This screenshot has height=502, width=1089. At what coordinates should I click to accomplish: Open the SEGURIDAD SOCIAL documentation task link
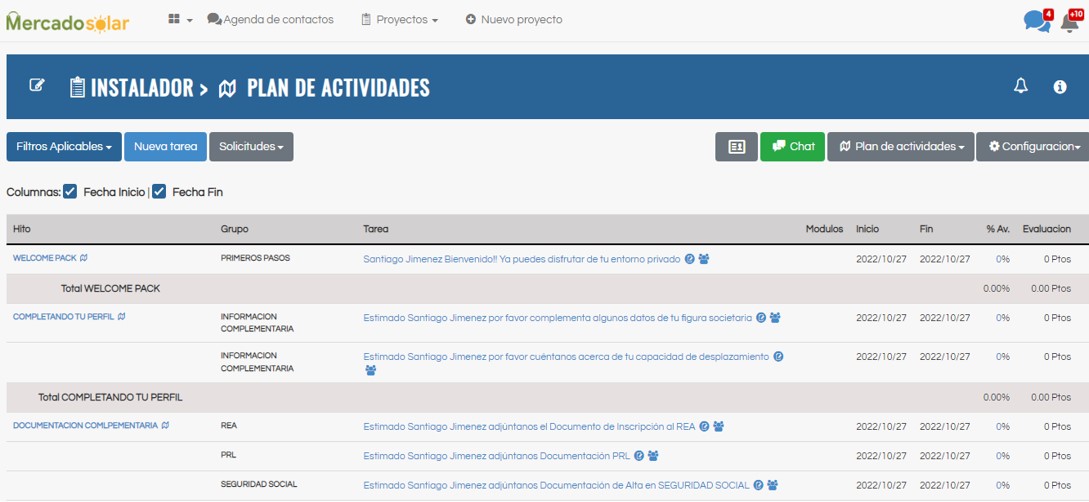click(555, 485)
